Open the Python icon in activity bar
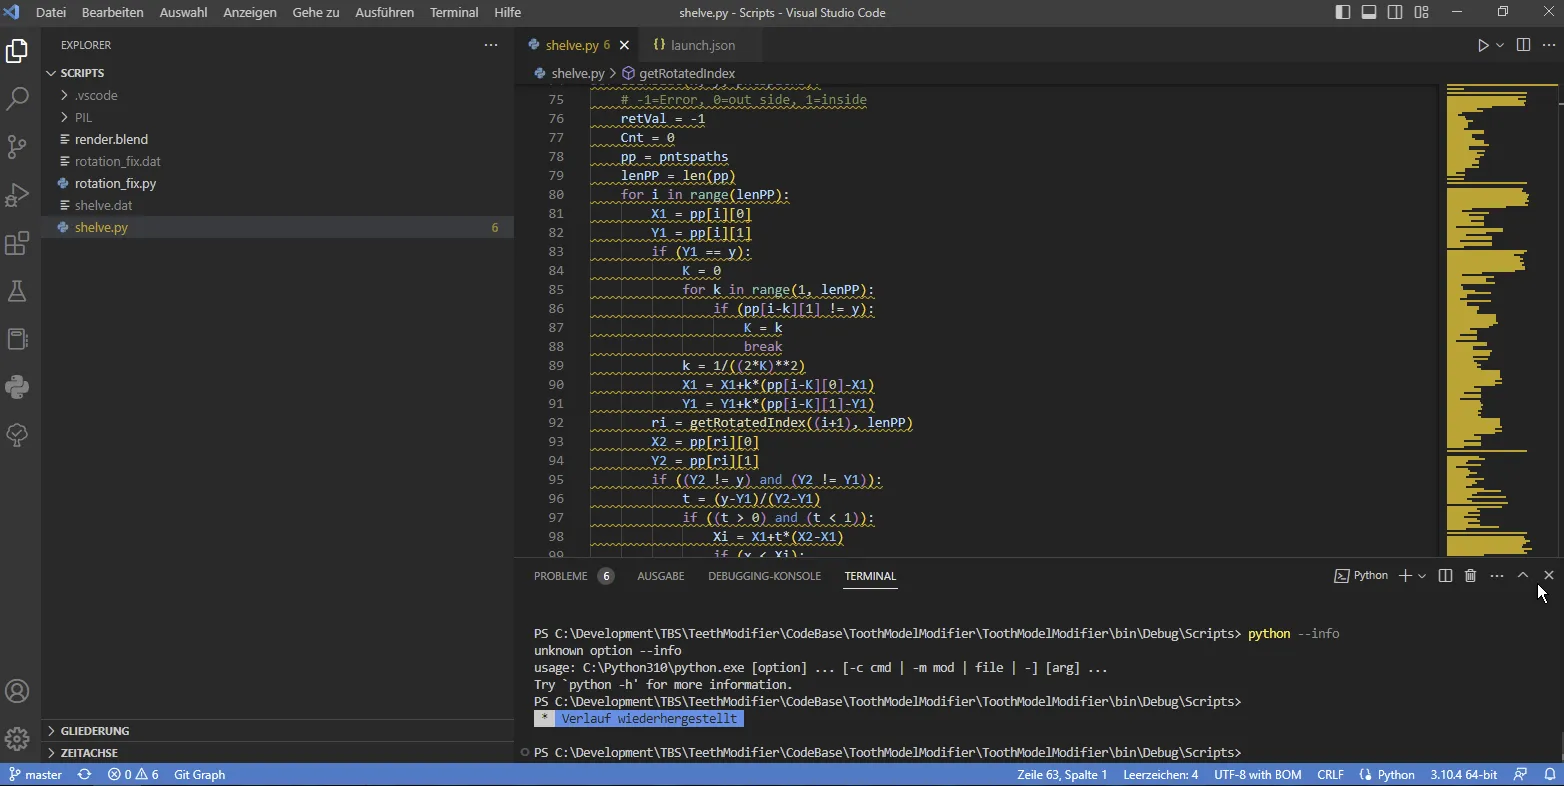 coord(17,387)
